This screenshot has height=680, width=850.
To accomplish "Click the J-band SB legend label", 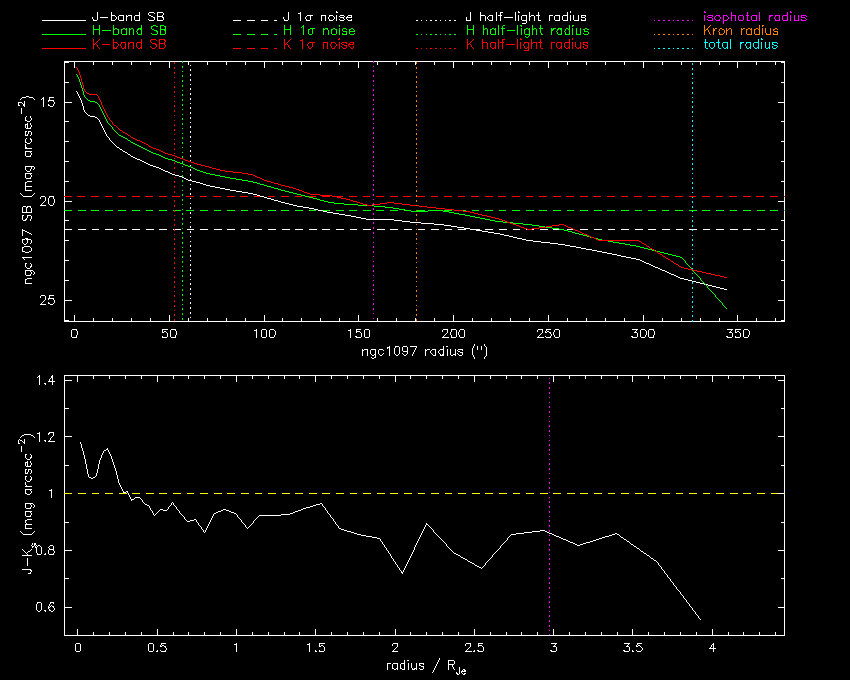I will pyautogui.click(x=128, y=17).
